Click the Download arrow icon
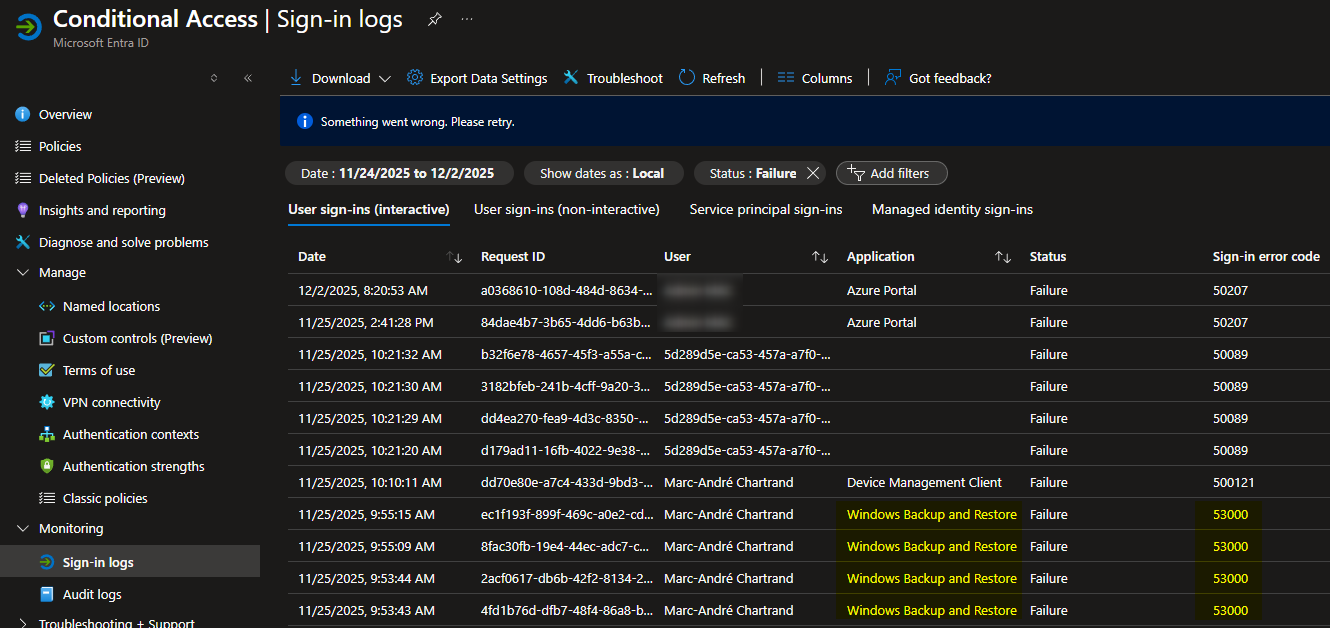The width and height of the screenshot is (1330, 628). tap(296, 78)
